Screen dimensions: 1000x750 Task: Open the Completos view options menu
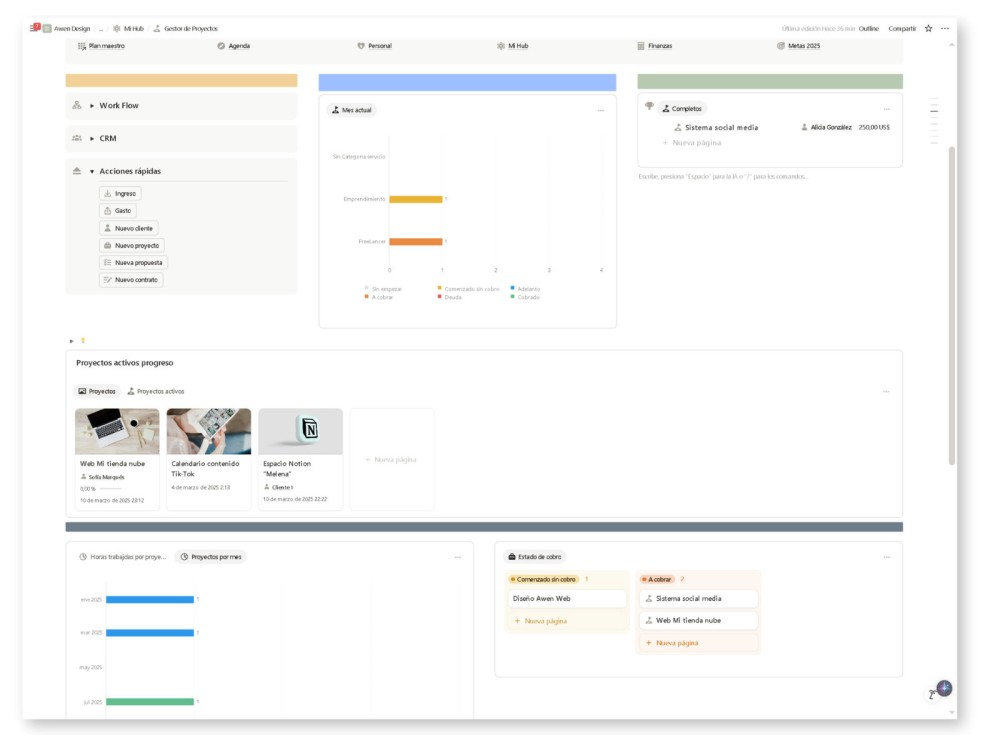pos(886,109)
